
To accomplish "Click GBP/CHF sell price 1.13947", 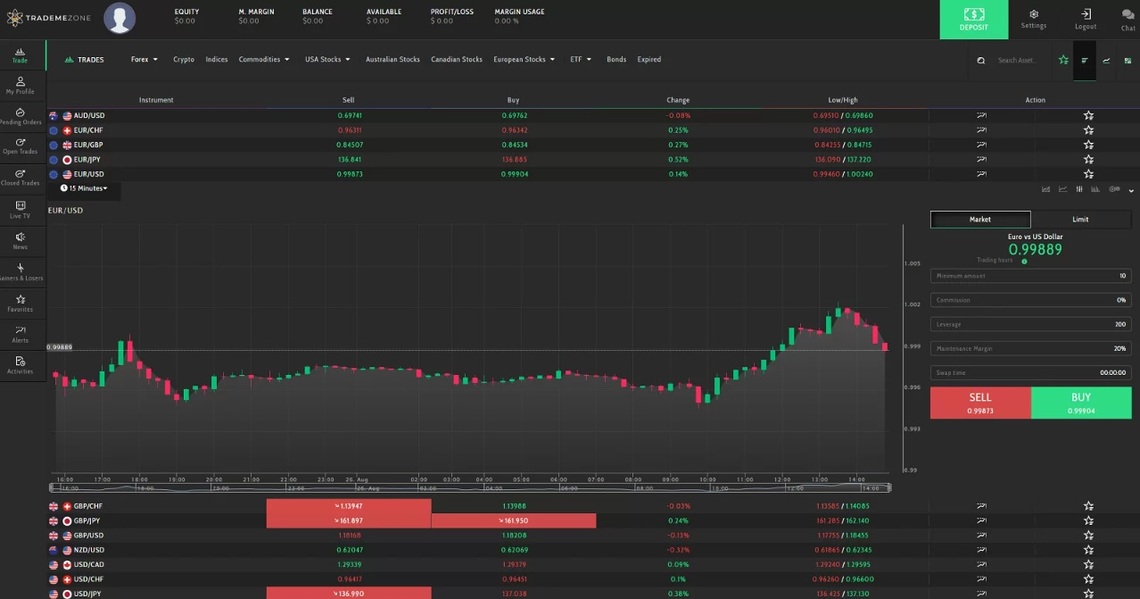I will click(348, 506).
